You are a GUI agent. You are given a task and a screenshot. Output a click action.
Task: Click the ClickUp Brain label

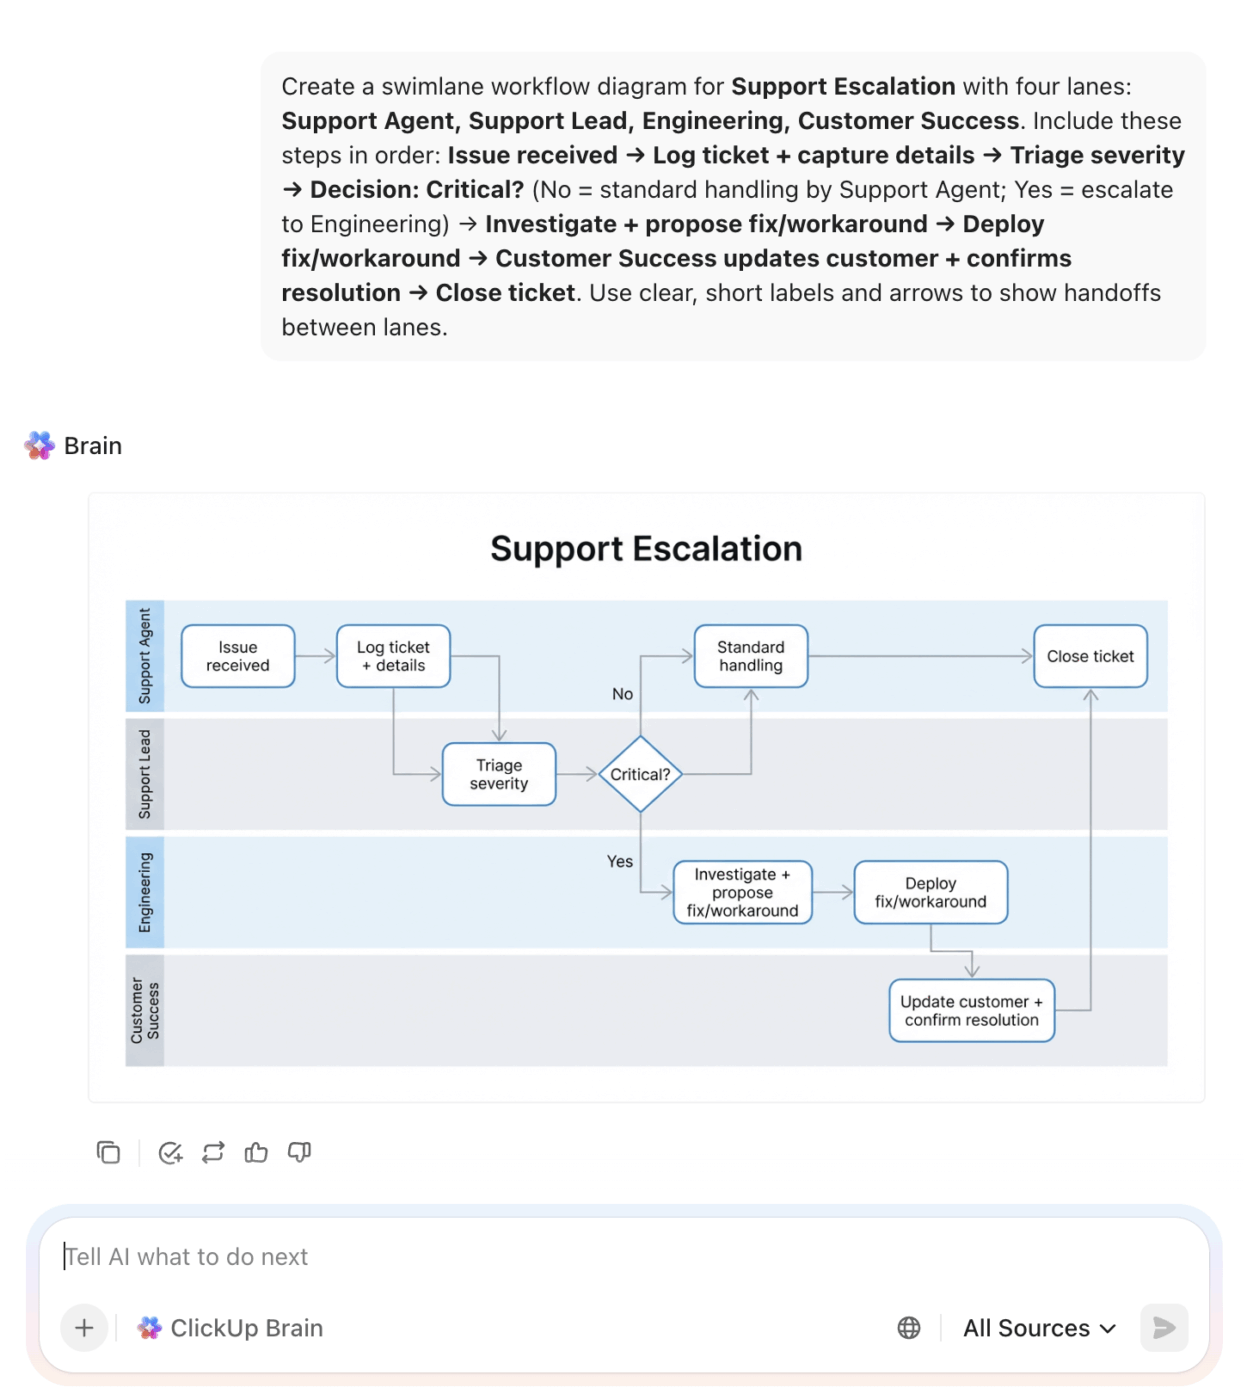coord(247,1328)
